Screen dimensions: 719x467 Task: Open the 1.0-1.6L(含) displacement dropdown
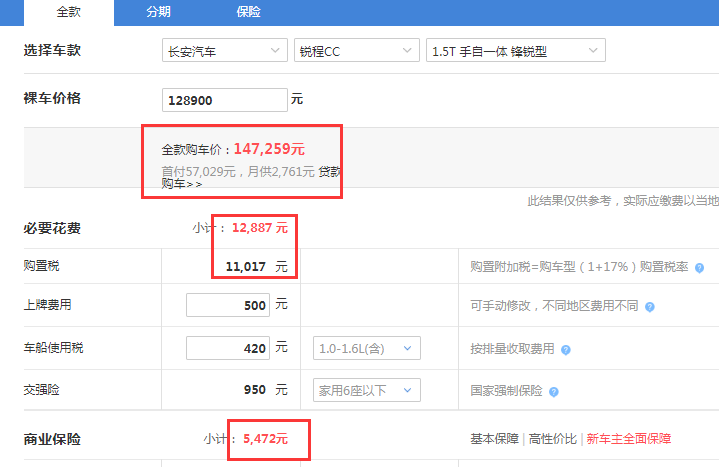[x=367, y=348]
